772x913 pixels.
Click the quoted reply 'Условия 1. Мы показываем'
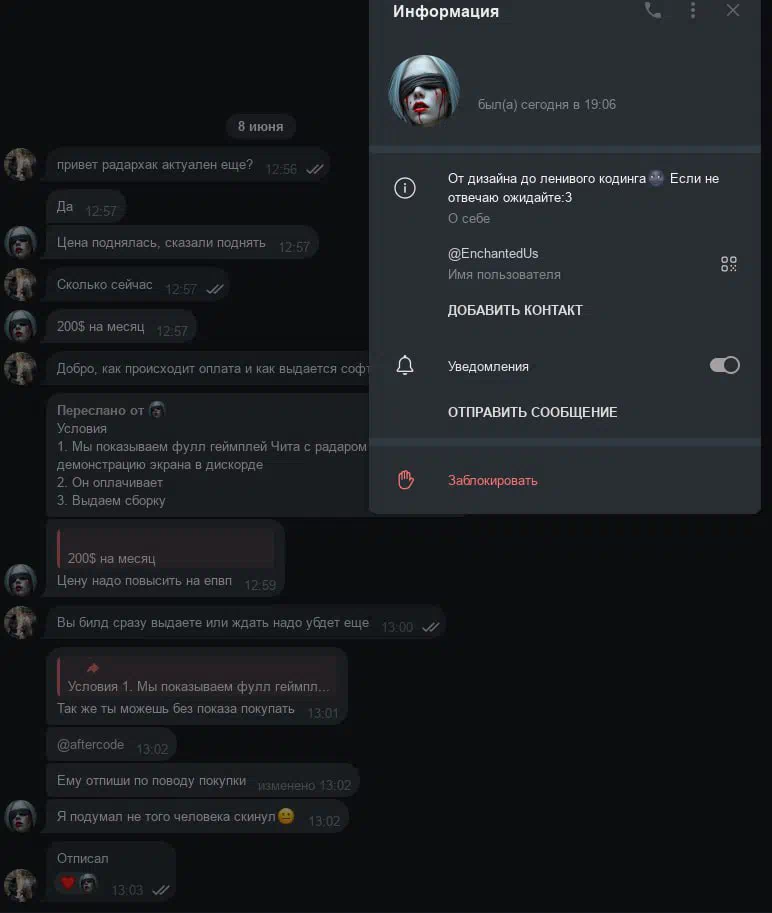coord(196,677)
